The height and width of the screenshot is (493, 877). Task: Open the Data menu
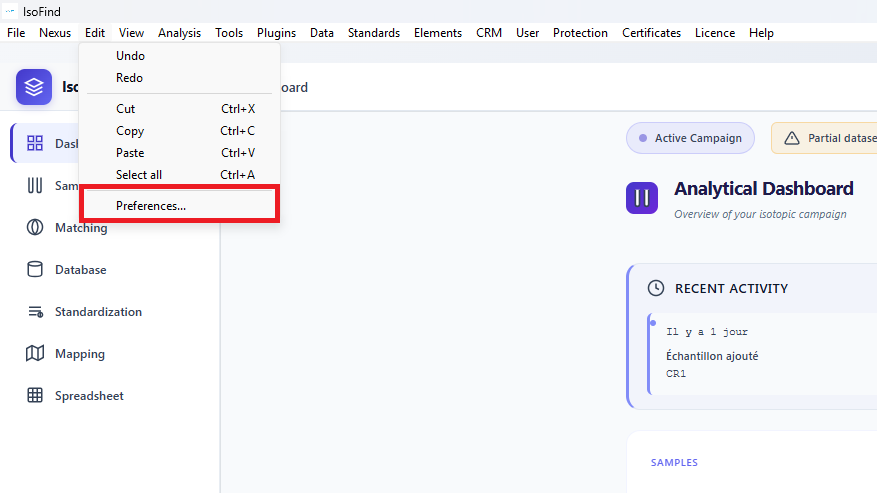click(322, 33)
